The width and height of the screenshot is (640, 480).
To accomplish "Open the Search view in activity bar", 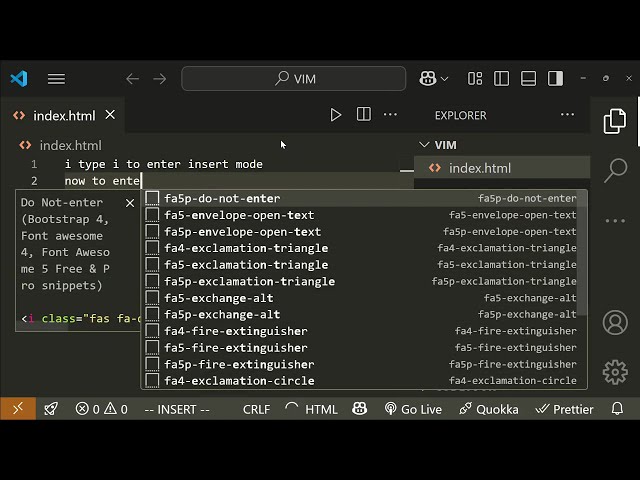I will click(x=615, y=170).
